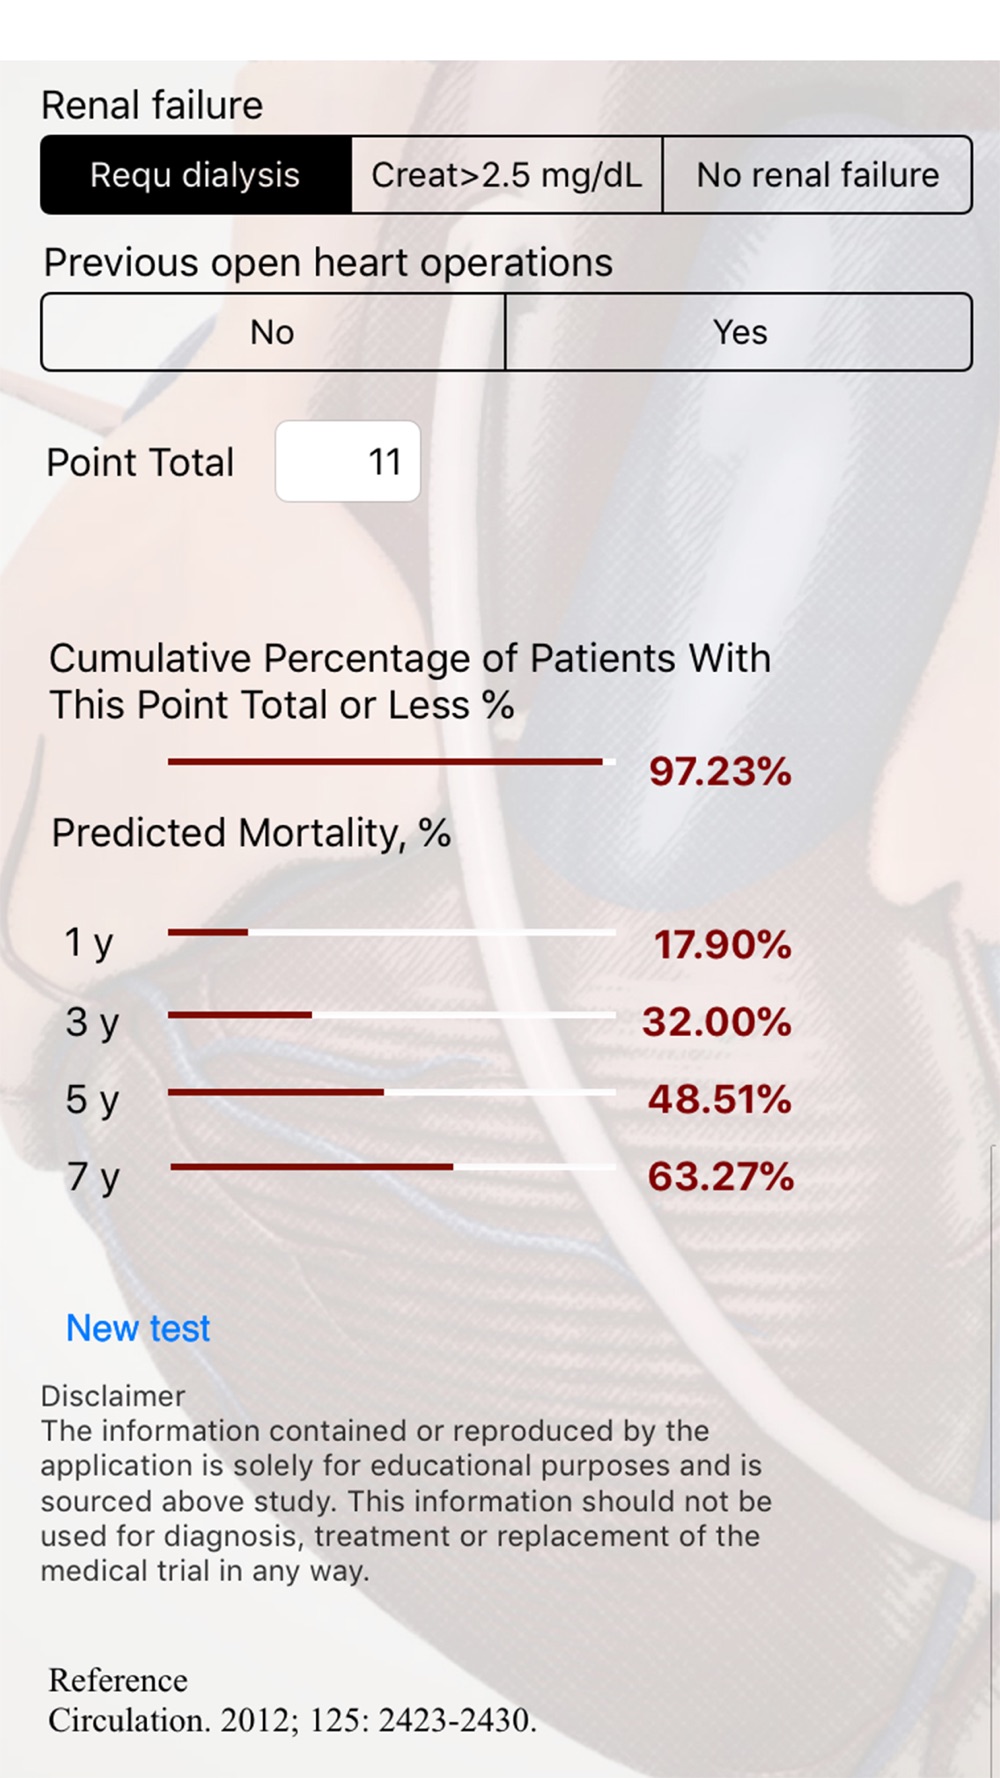Viewport: 1000px width, 1778px height.
Task: Select the No renal failure segment
Action: pos(817,175)
